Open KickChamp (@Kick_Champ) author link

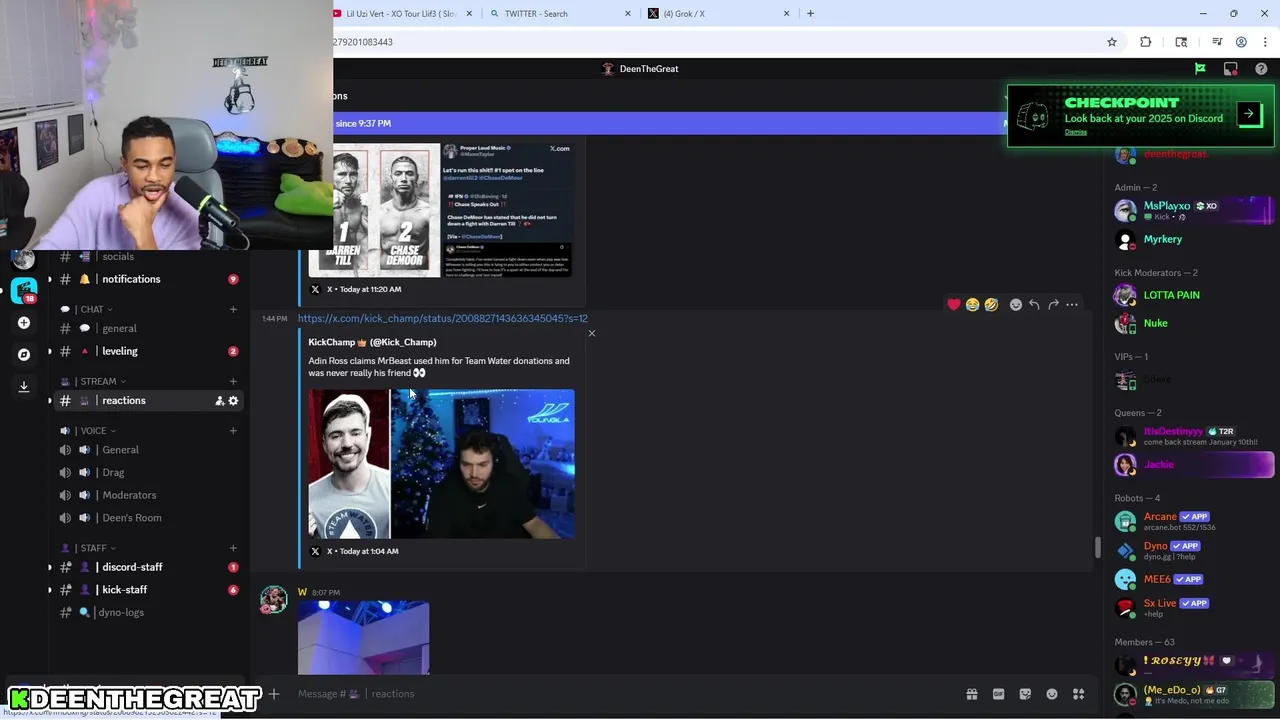[x=372, y=343]
